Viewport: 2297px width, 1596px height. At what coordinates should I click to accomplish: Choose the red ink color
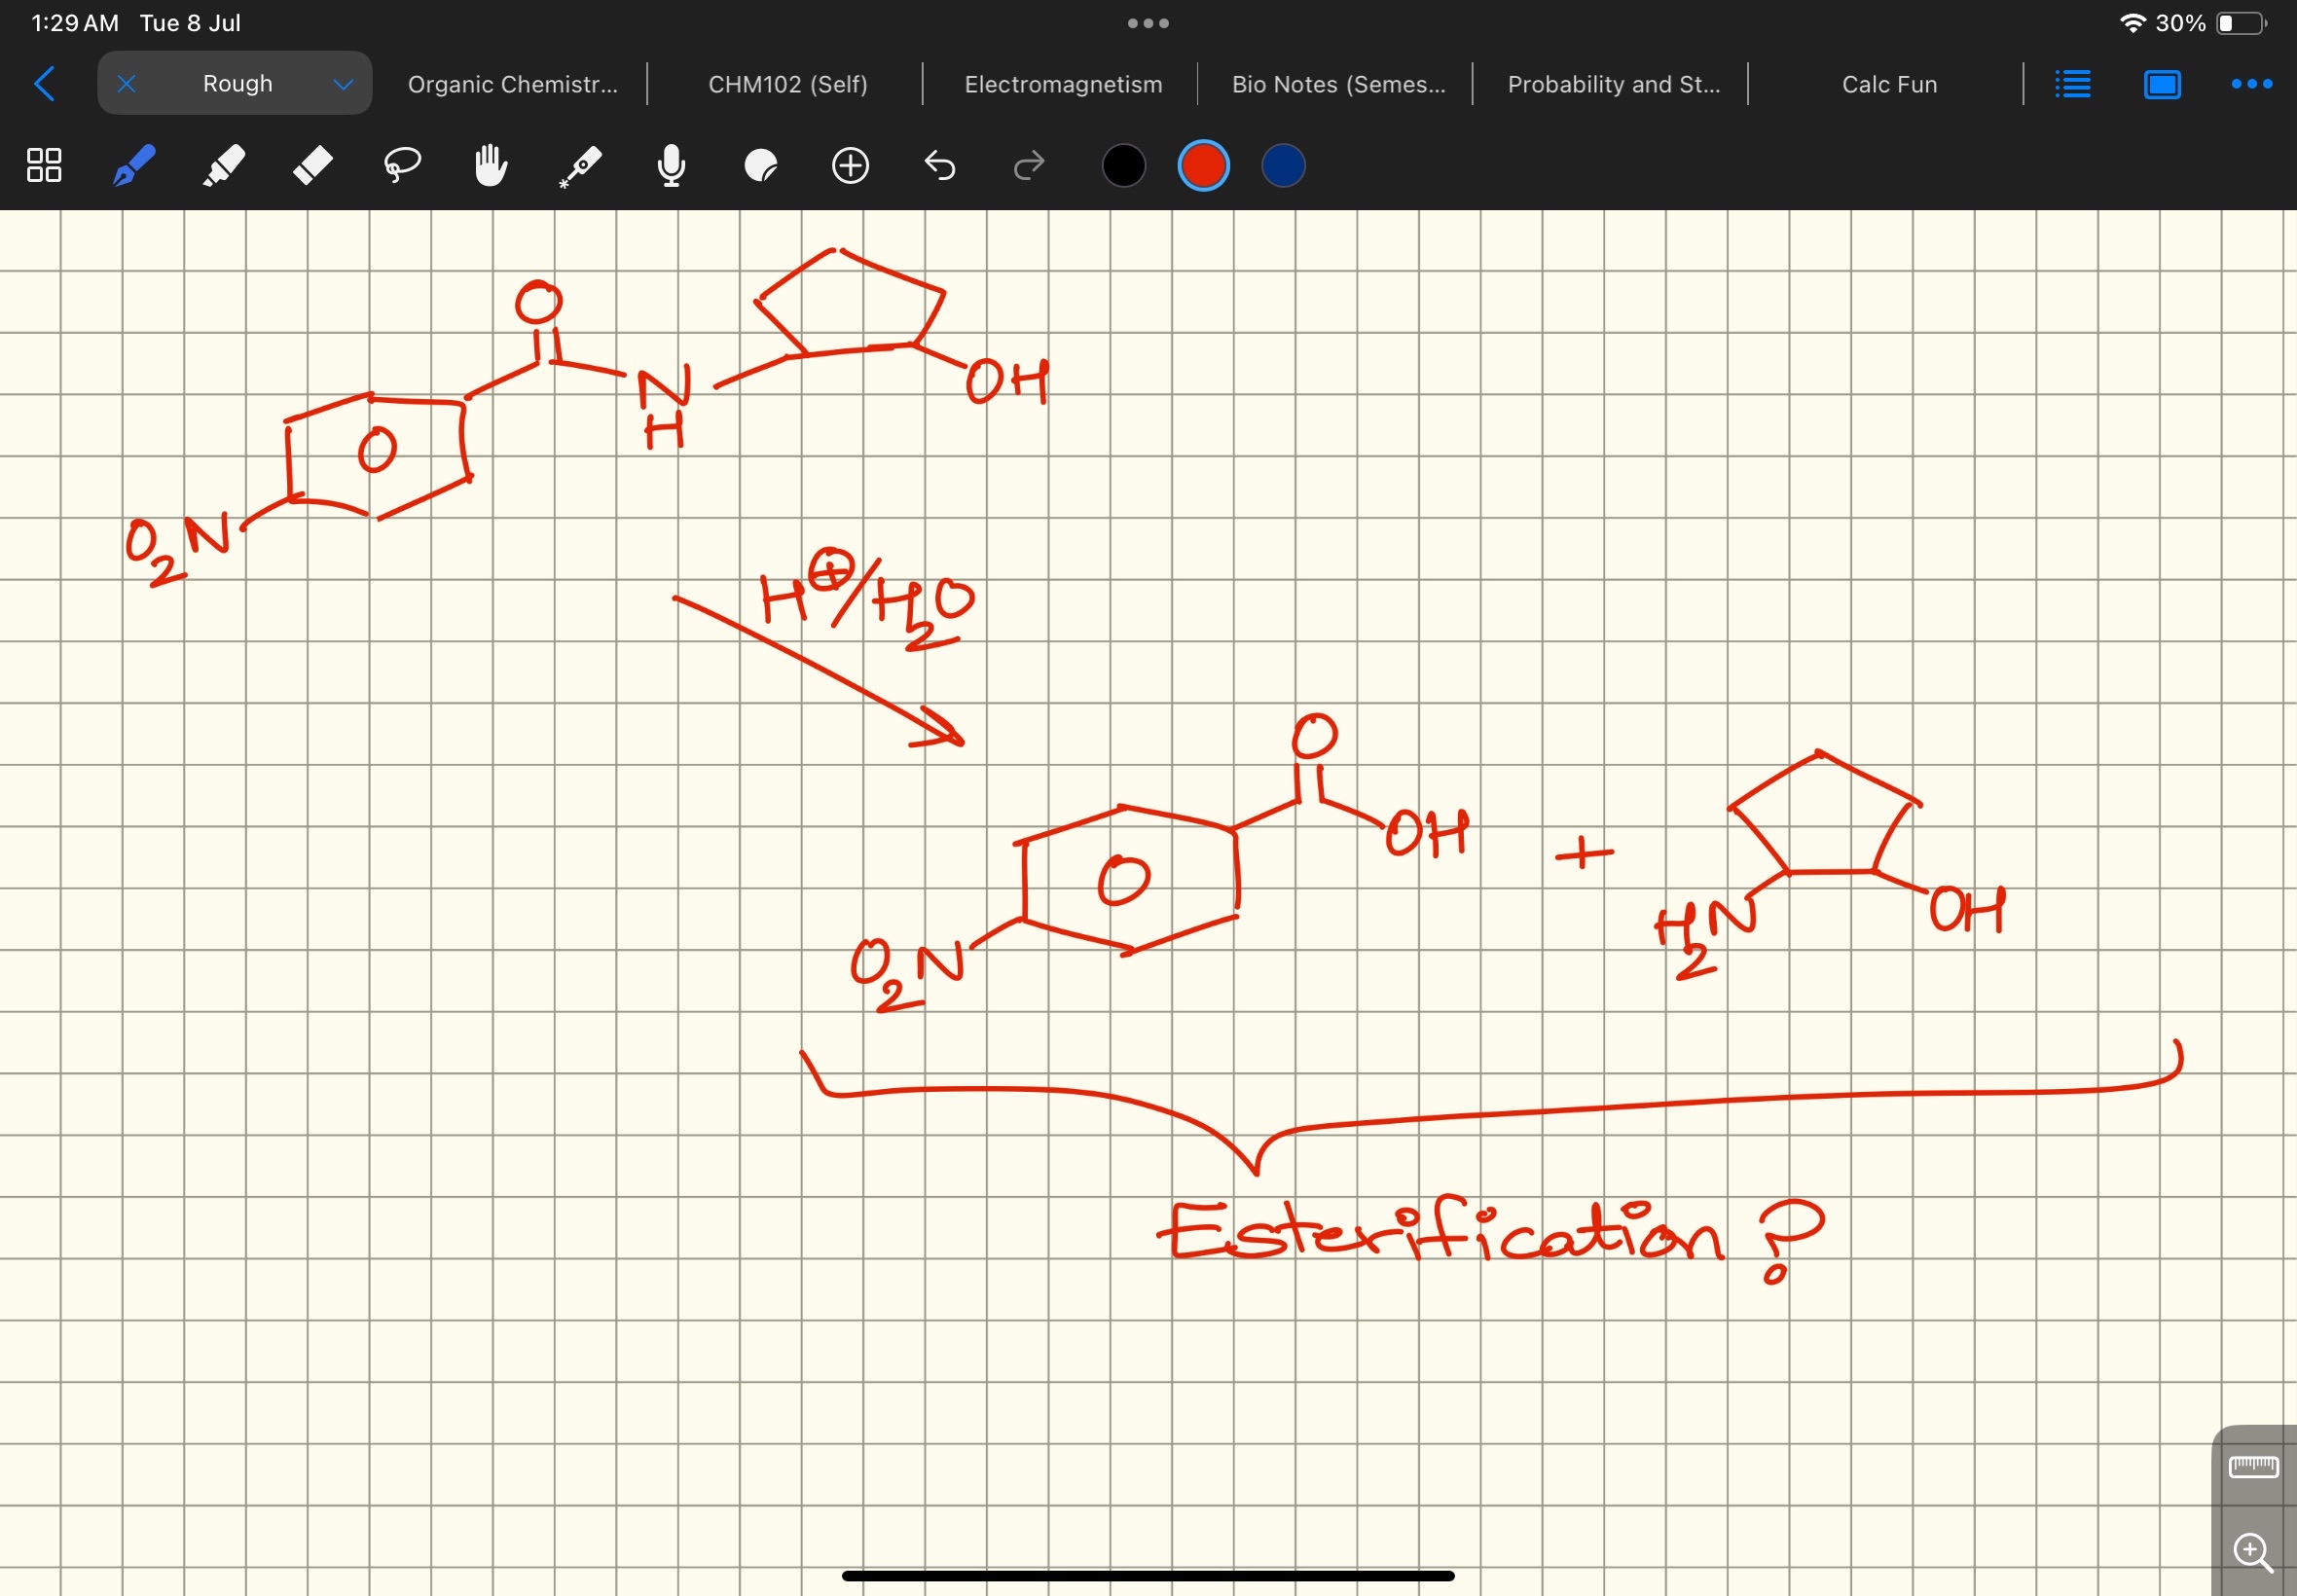click(x=1203, y=165)
